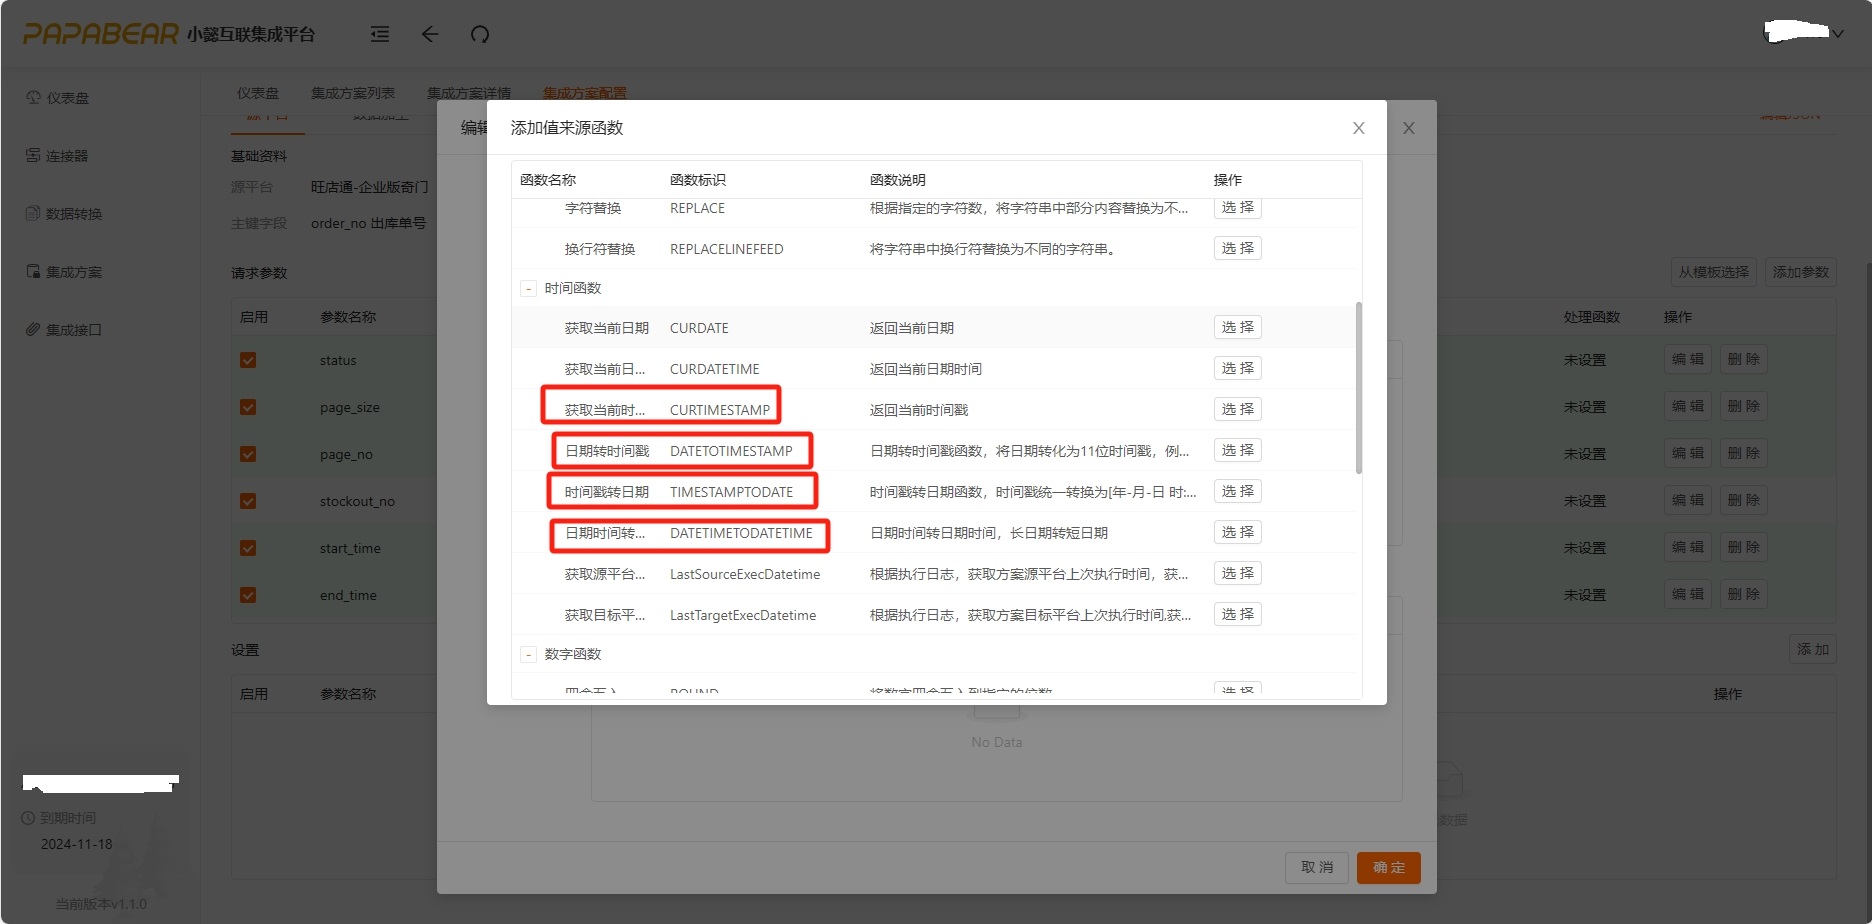
Task: Switch to the 集成方案详情 tab
Action: 468,93
